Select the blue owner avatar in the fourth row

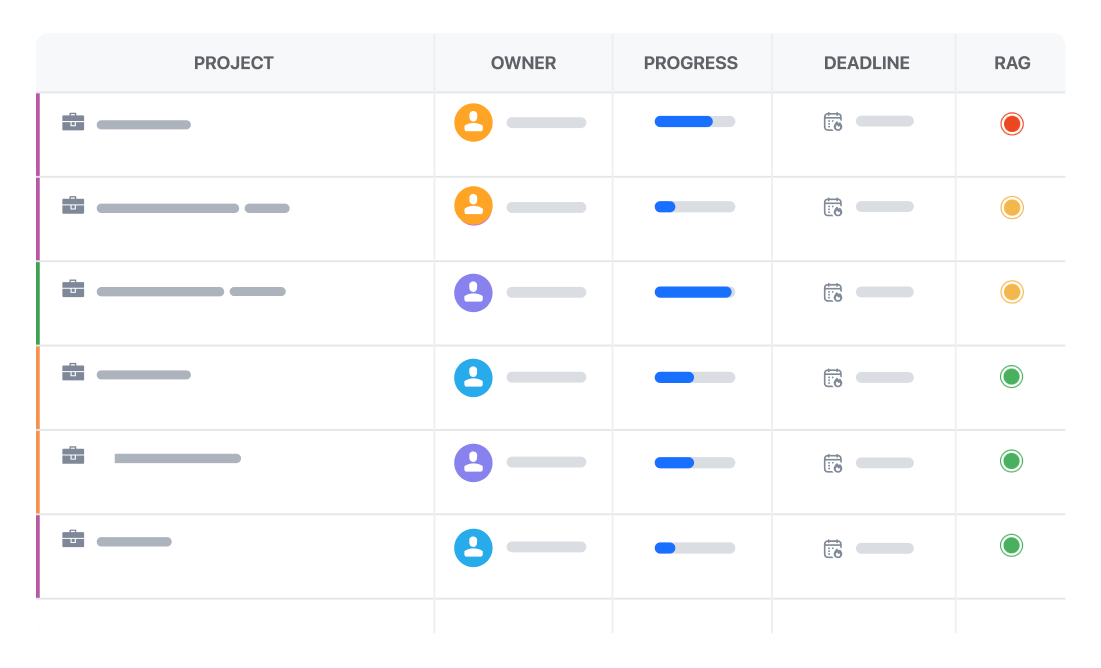coord(473,378)
